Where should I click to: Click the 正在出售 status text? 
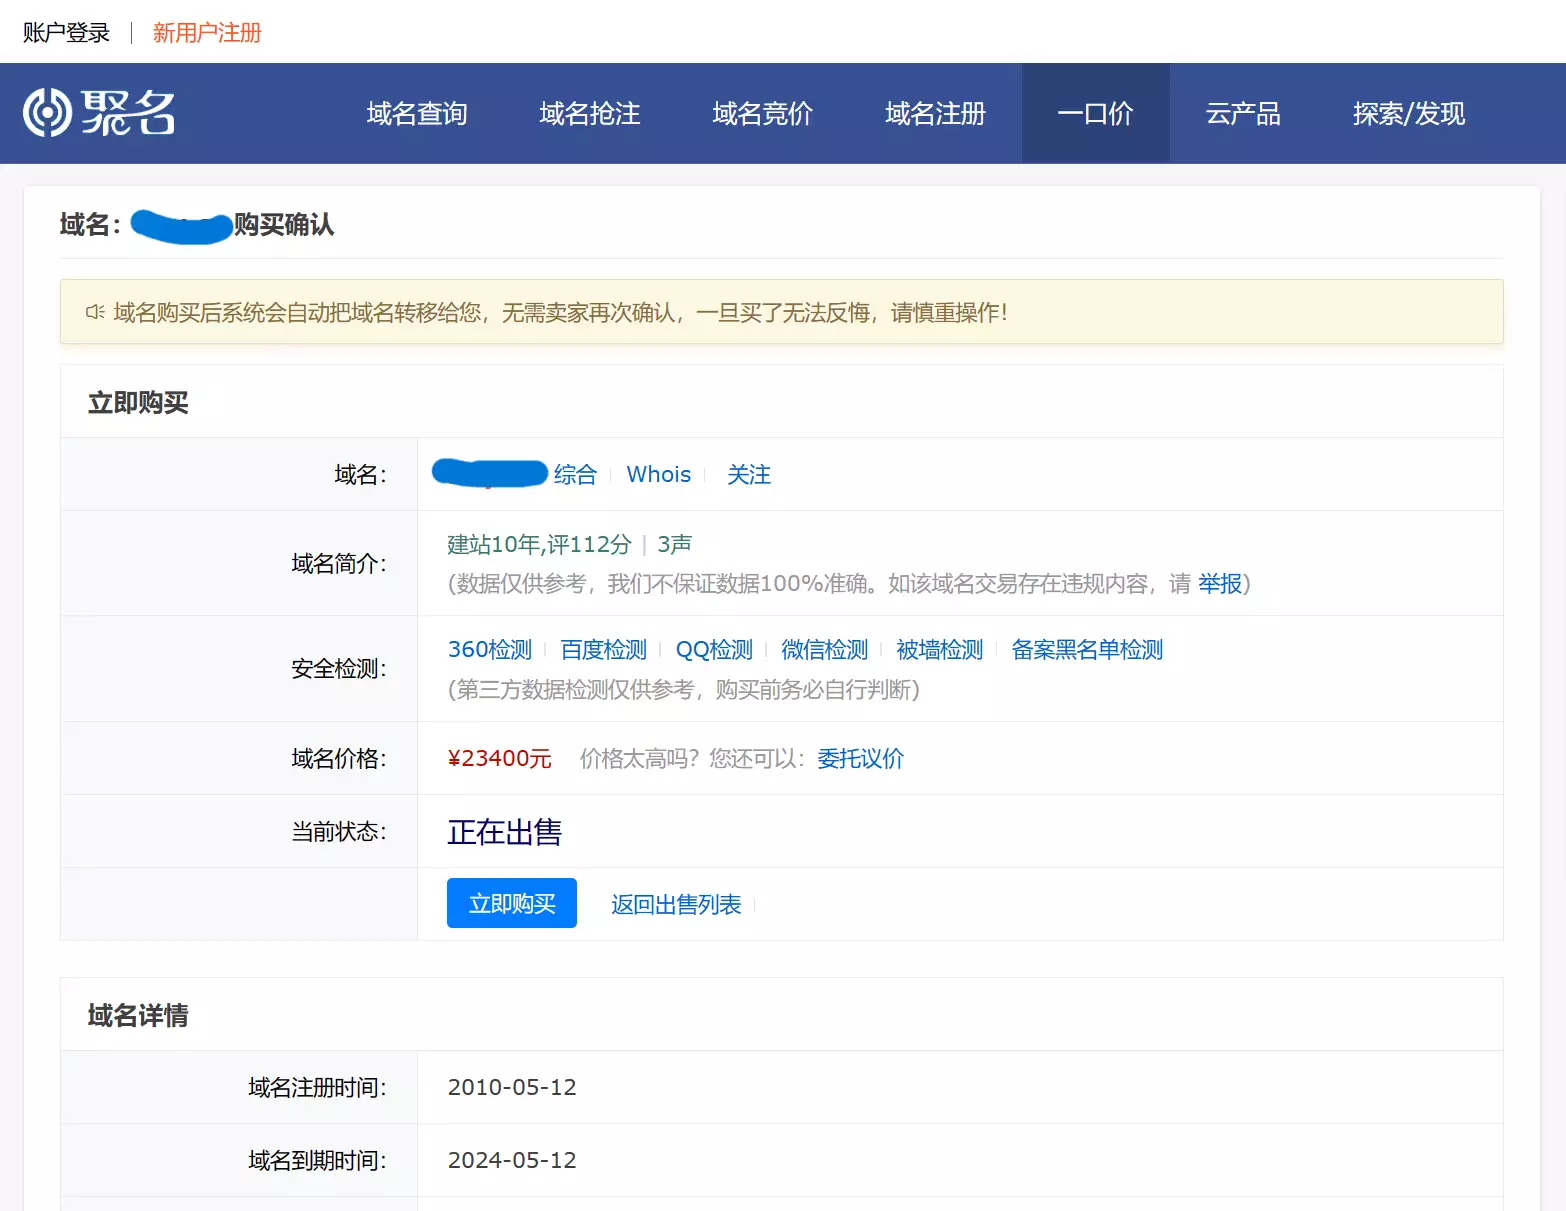point(505,831)
